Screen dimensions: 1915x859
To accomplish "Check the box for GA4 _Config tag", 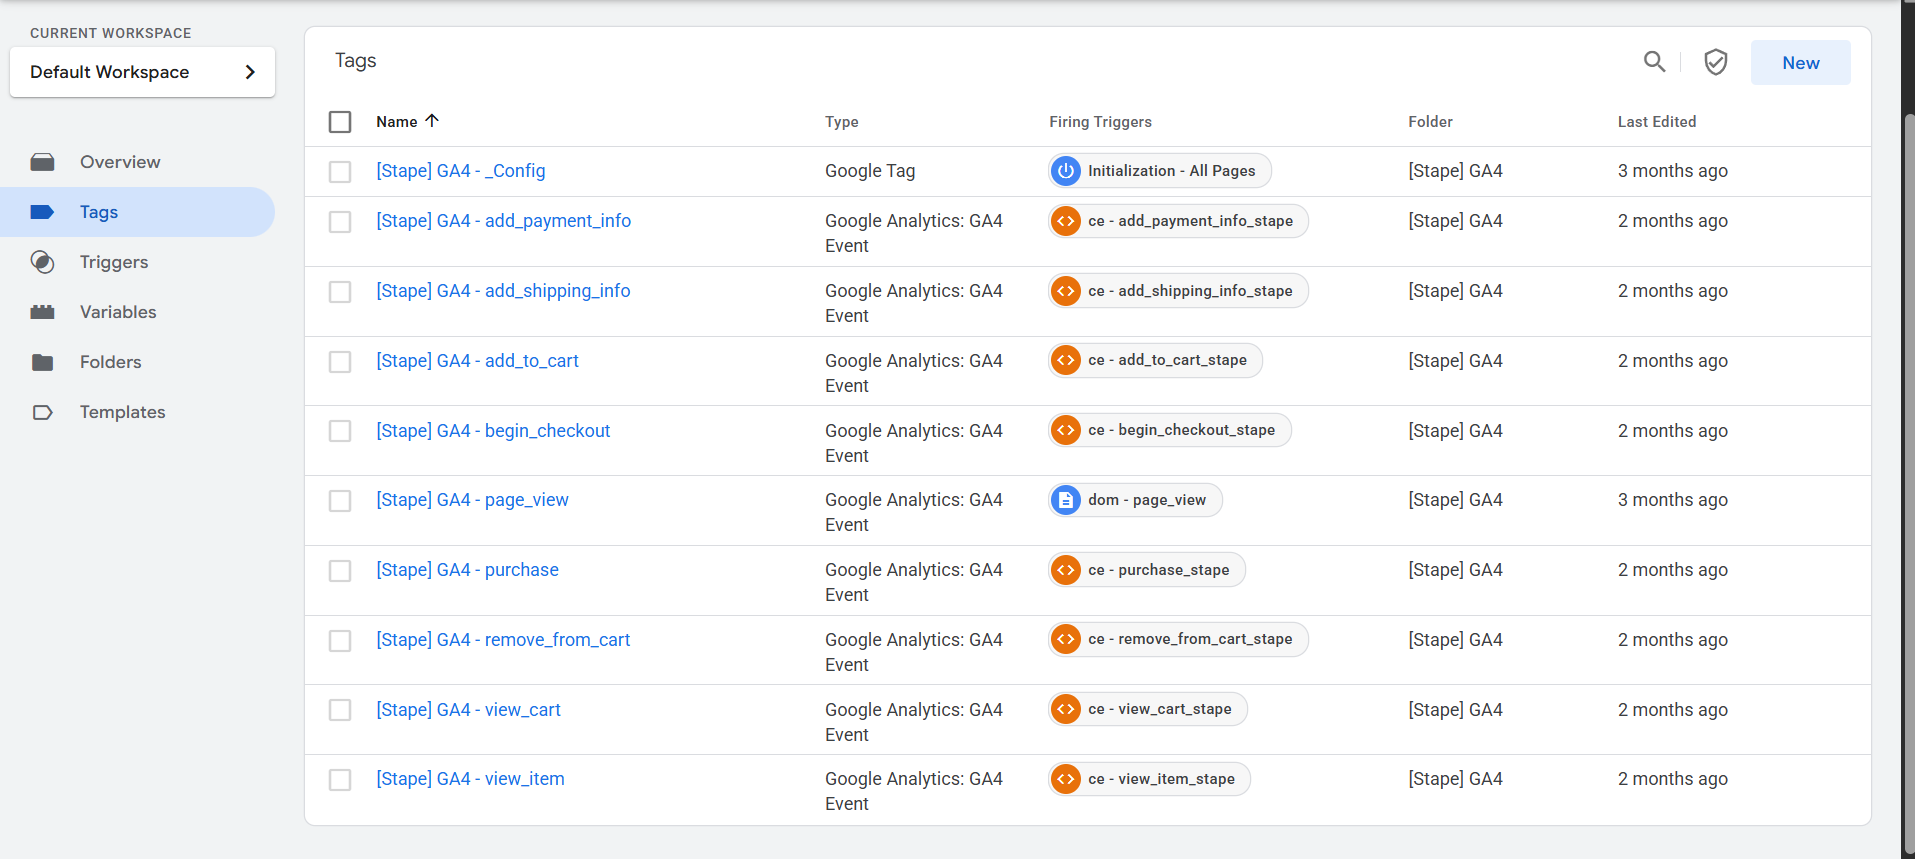I will 340,172.
